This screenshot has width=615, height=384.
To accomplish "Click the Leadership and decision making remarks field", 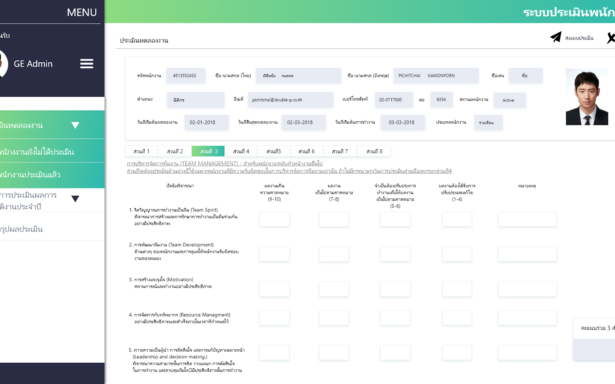I will pos(527,353).
